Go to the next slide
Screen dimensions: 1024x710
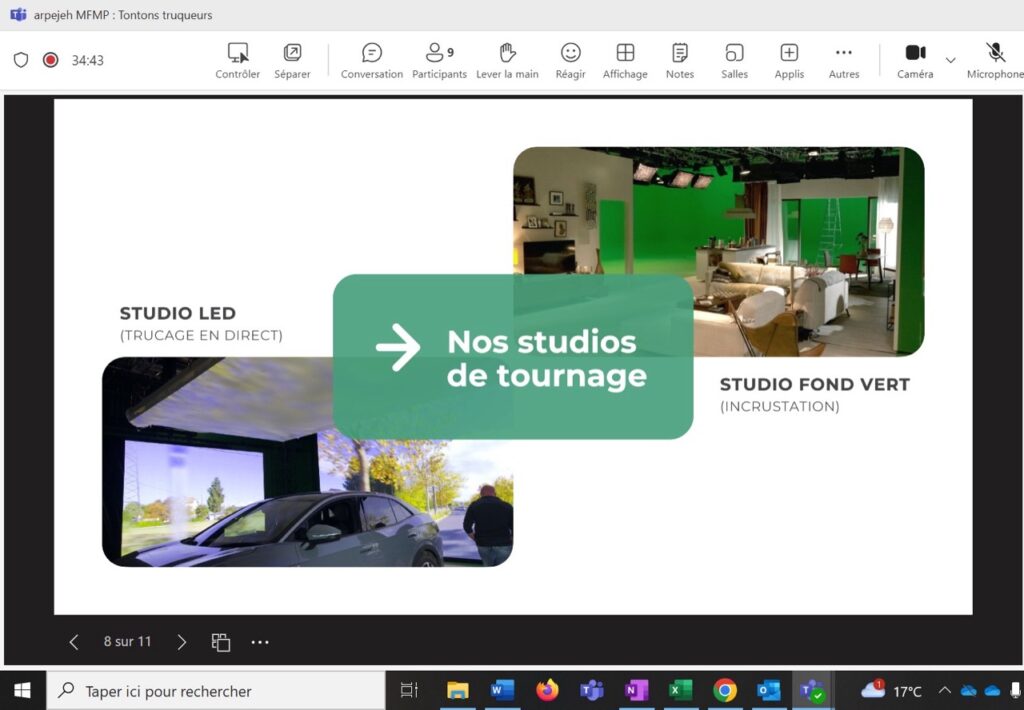(x=181, y=642)
